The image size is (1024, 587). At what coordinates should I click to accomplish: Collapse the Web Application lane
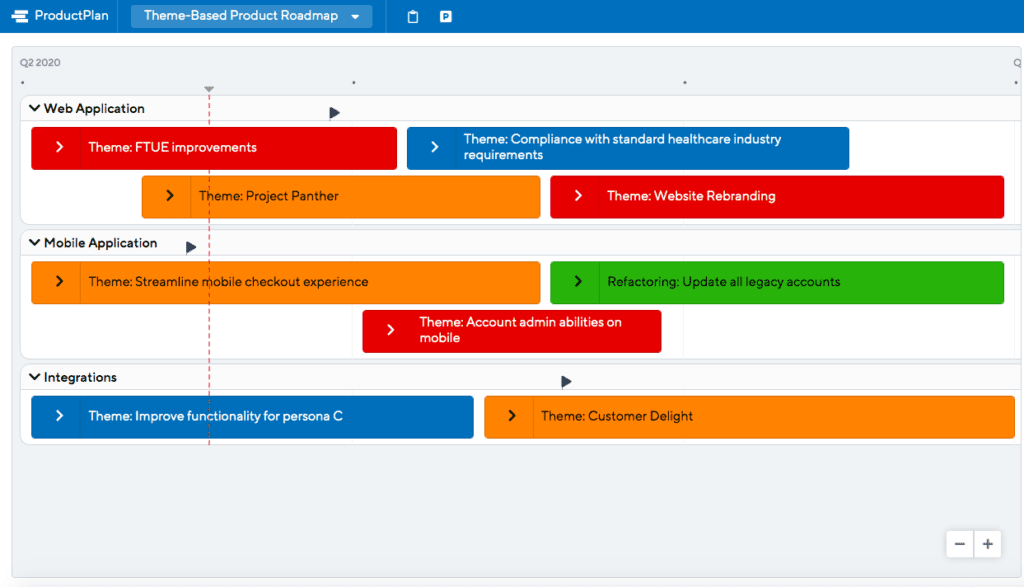pos(35,108)
